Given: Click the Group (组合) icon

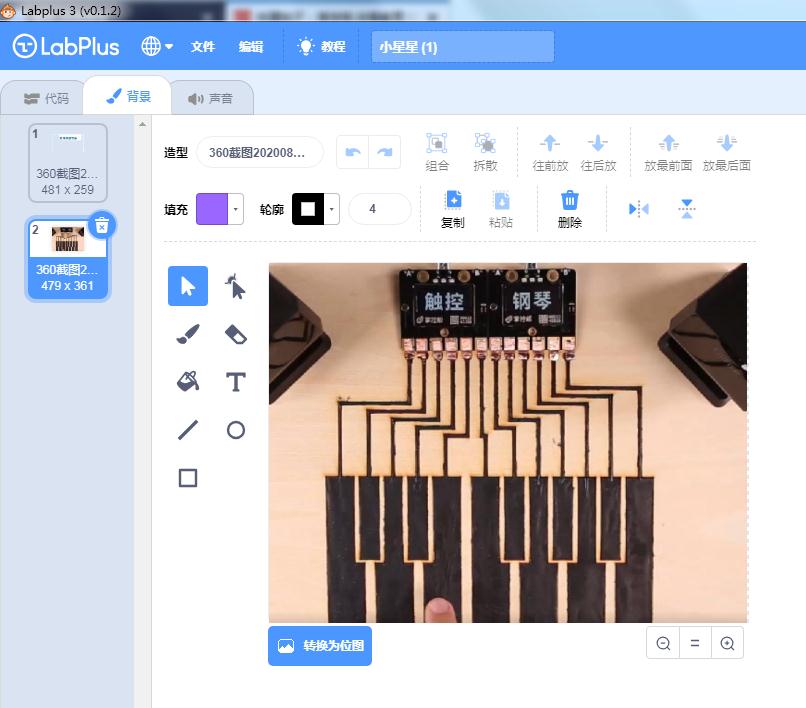Looking at the screenshot, I should 437,152.
